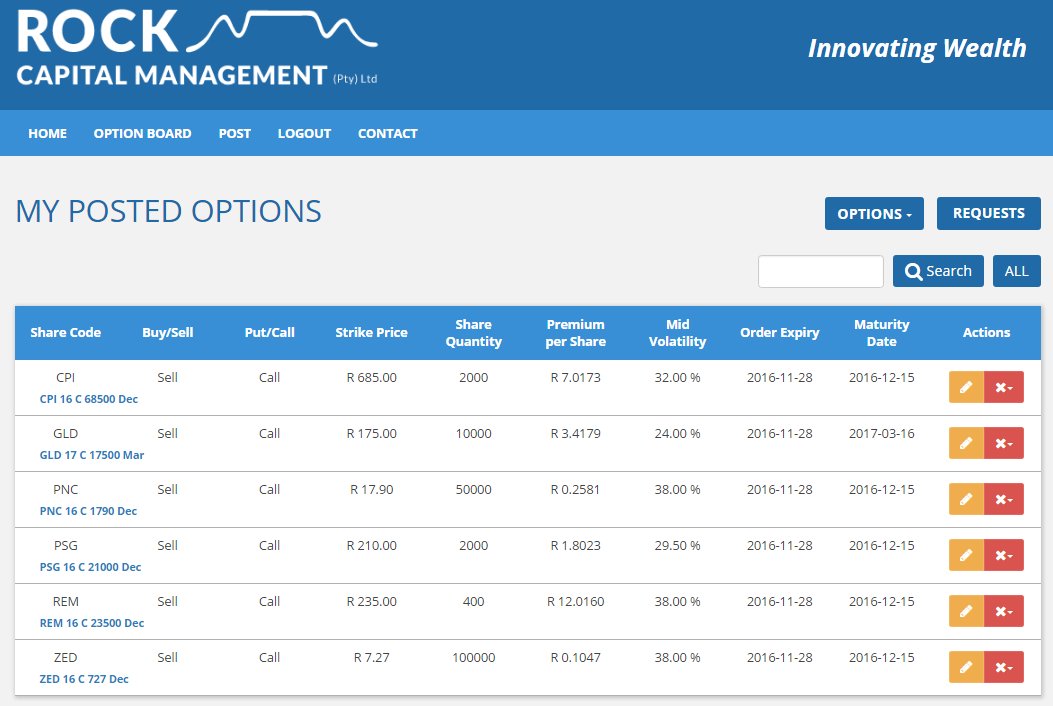Viewport: 1053px width, 706px height.
Task: Edit the PSG option with pencil icon
Action: click(x=966, y=555)
